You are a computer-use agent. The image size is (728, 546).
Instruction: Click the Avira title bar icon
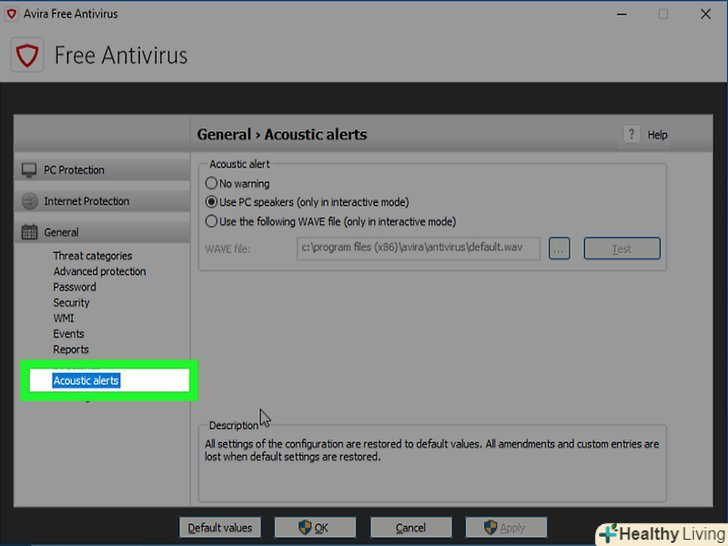pyautogui.click(x=12, y=14)
